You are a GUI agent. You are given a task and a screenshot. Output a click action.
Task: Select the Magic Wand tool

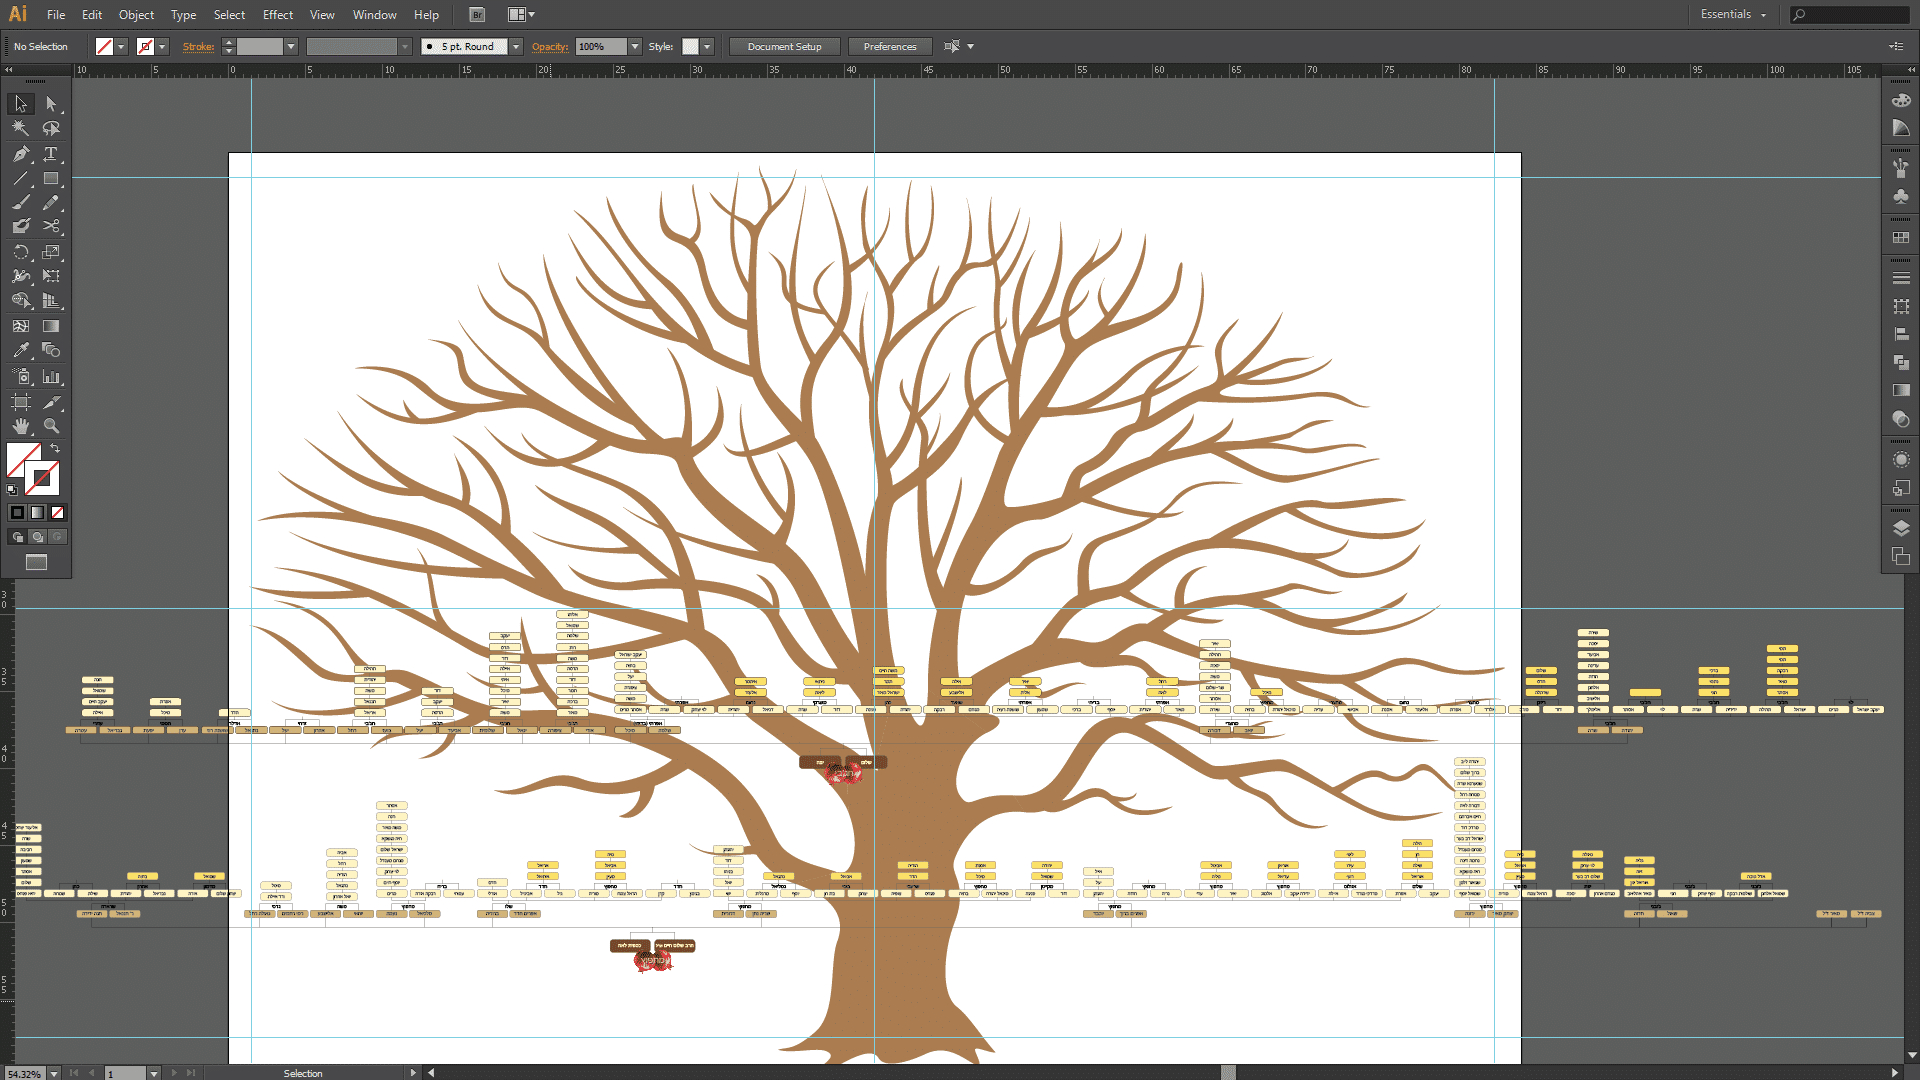pyautogui.click(x=21, y=128)
